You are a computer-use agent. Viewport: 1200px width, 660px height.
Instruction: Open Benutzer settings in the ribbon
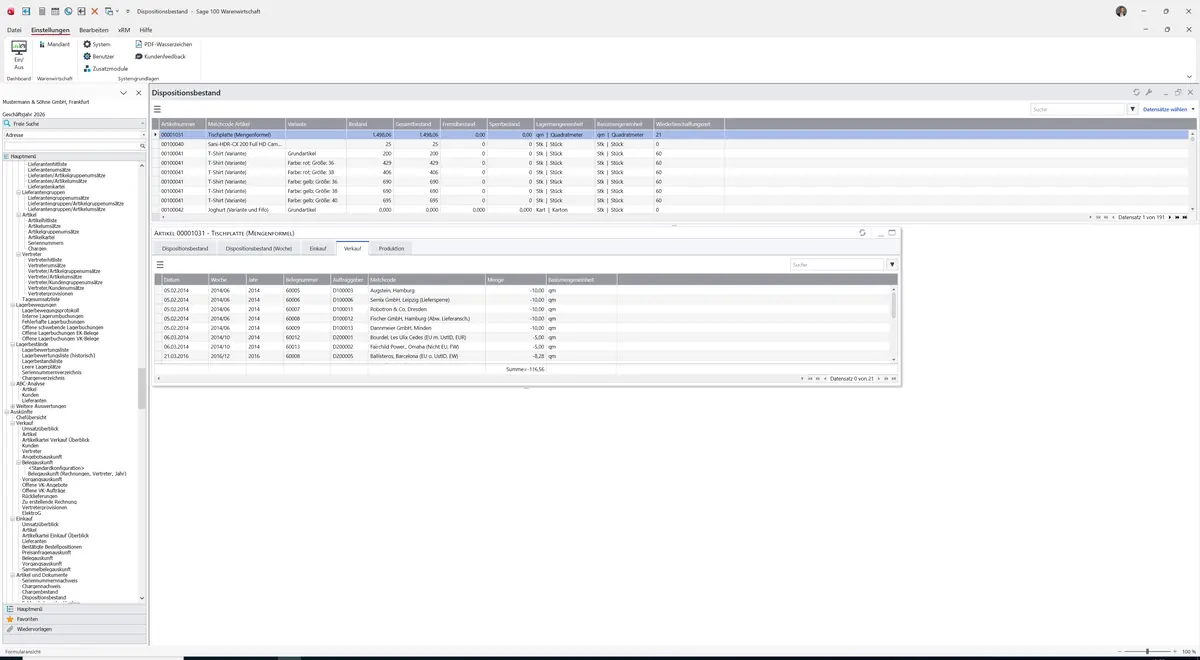(99, 56)
